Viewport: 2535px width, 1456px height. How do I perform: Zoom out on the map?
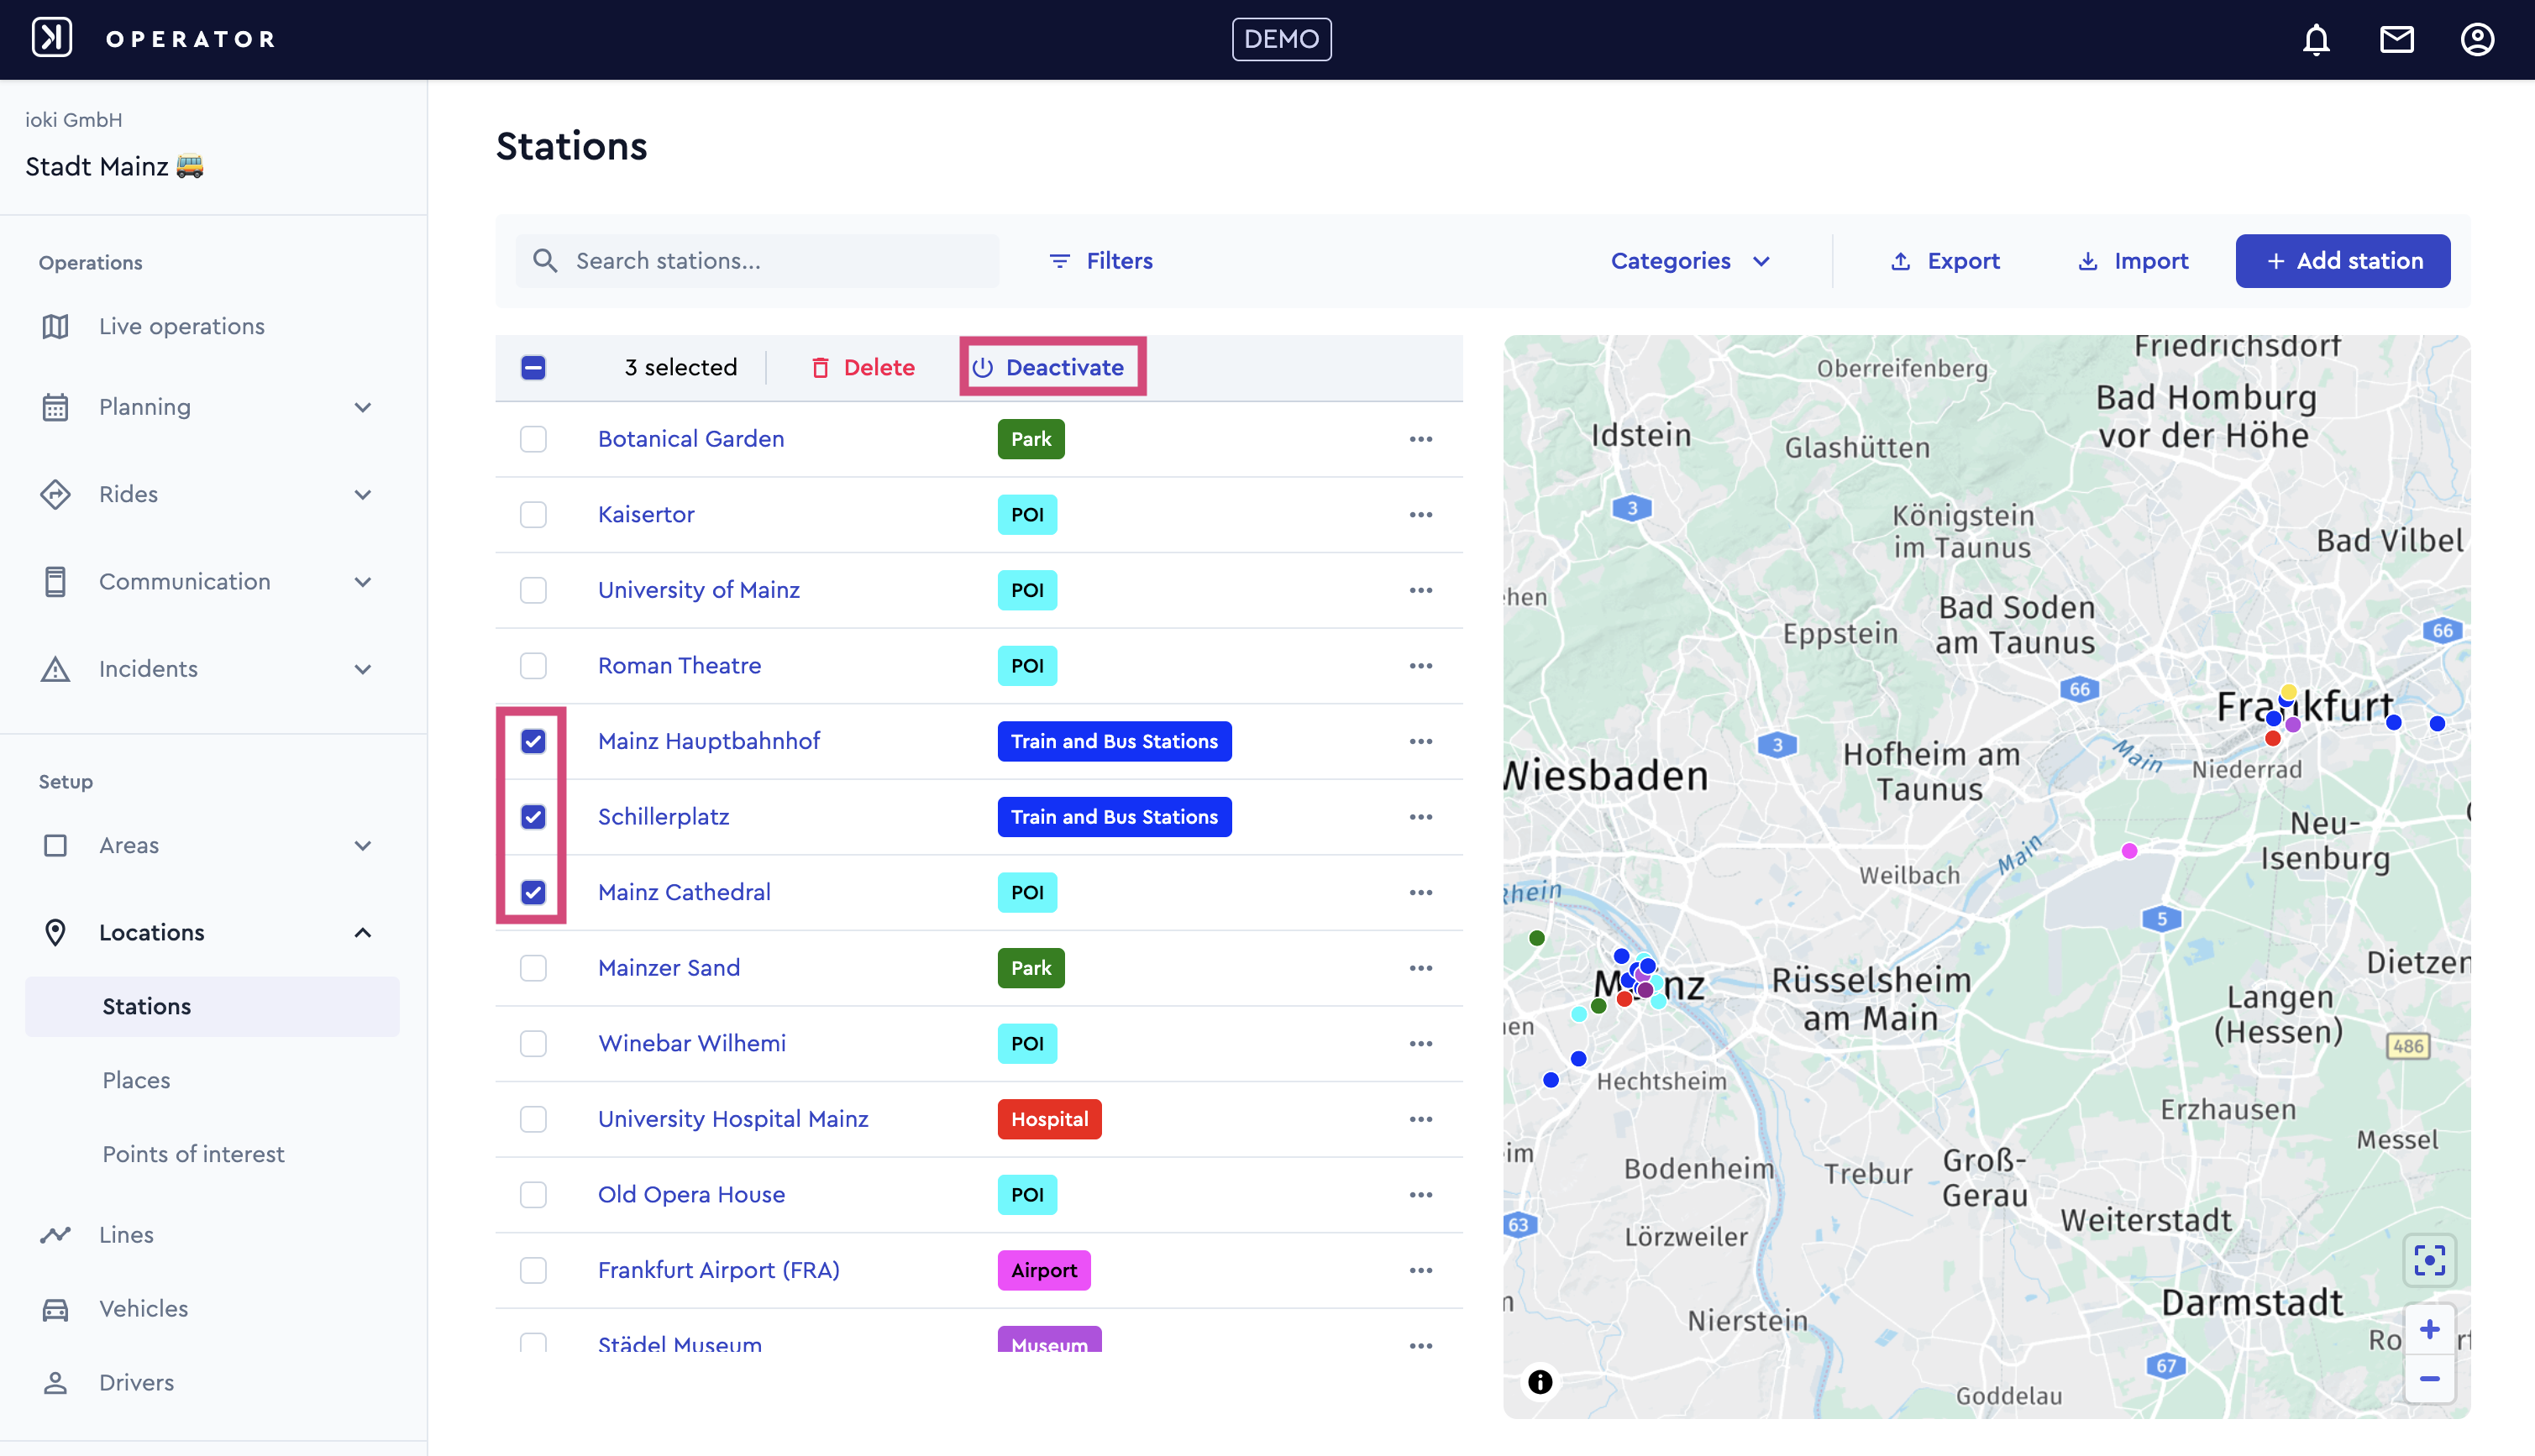(x=2430, y=1379)
